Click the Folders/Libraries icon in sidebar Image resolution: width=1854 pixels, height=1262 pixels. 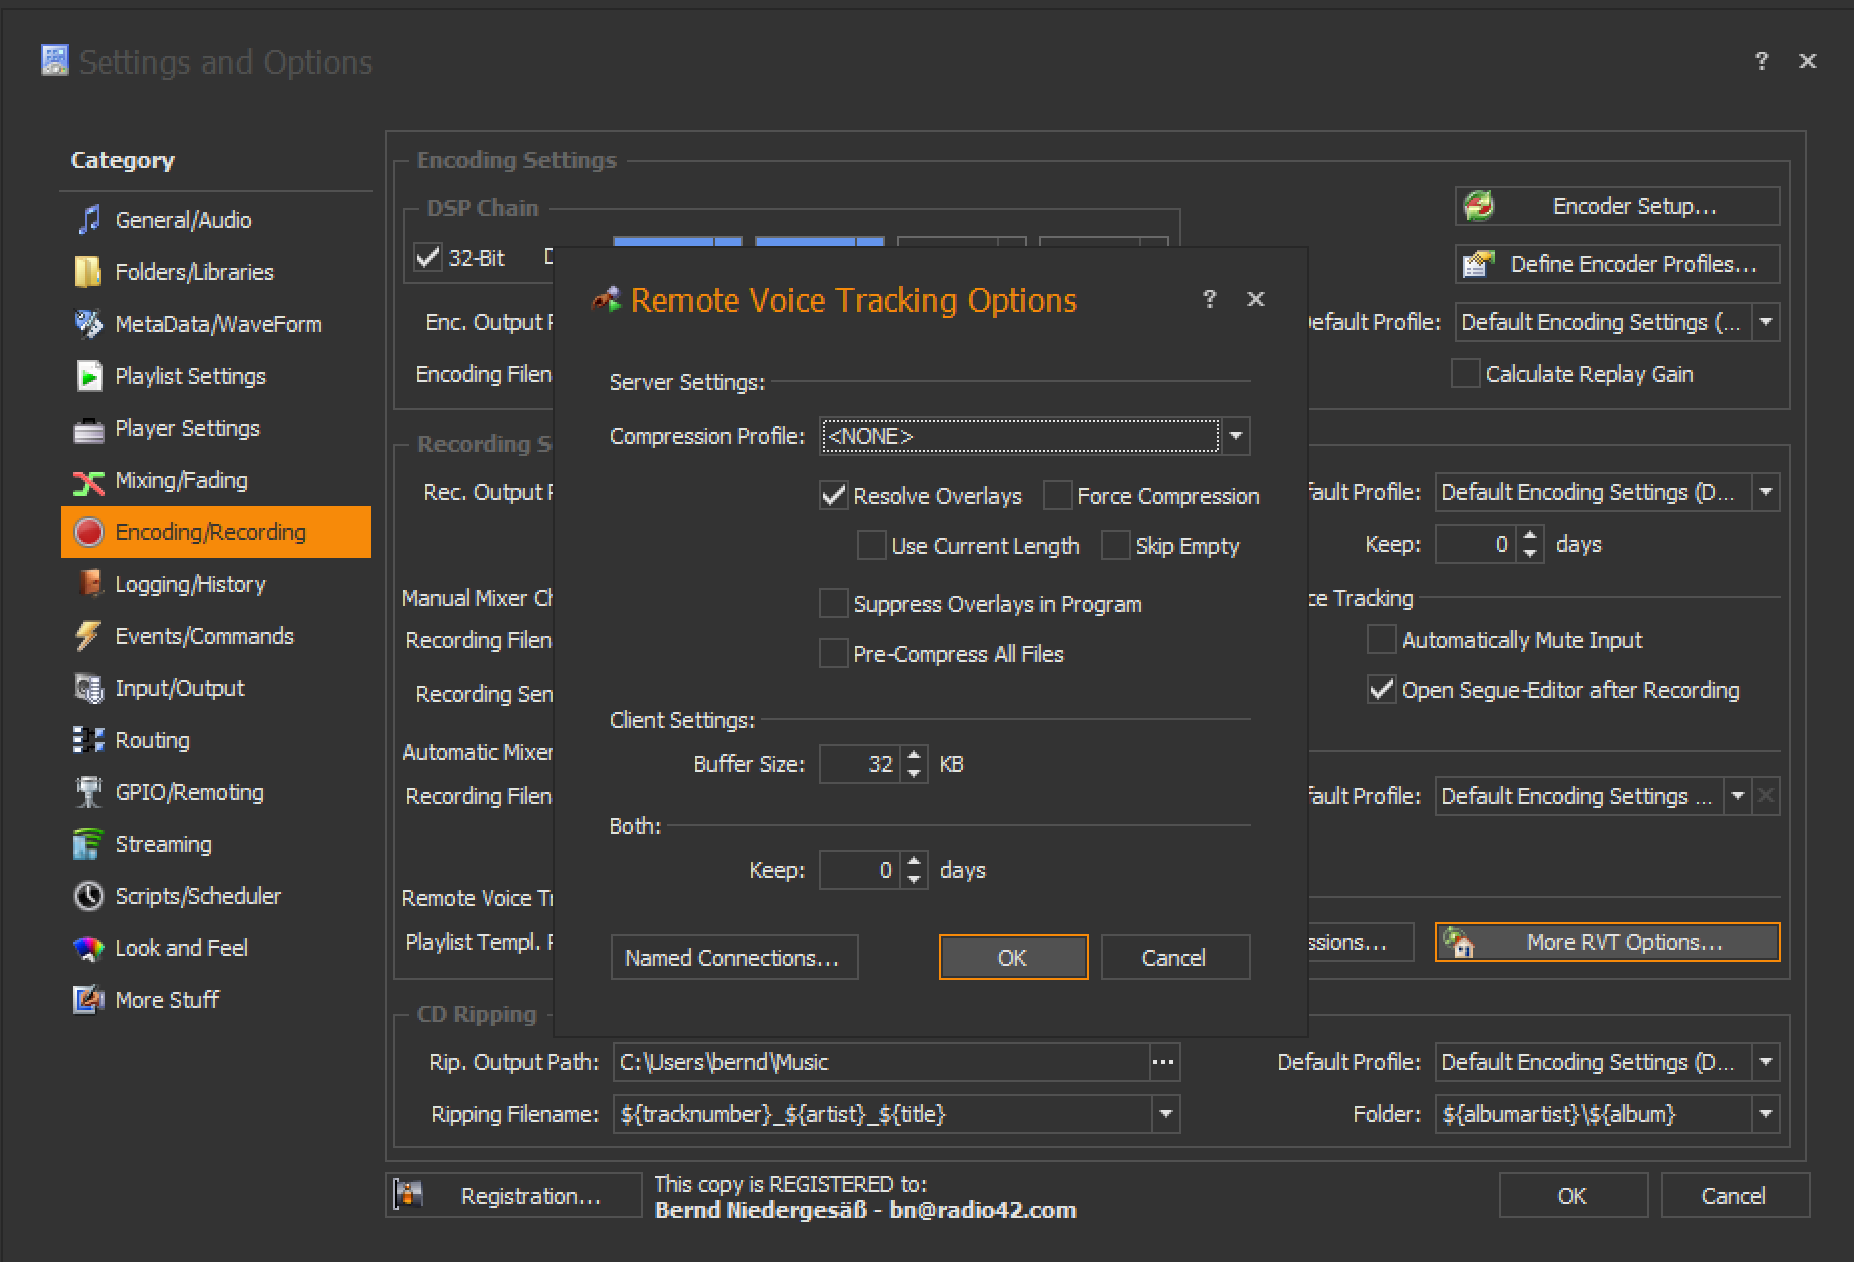click(x=89, y=272)
